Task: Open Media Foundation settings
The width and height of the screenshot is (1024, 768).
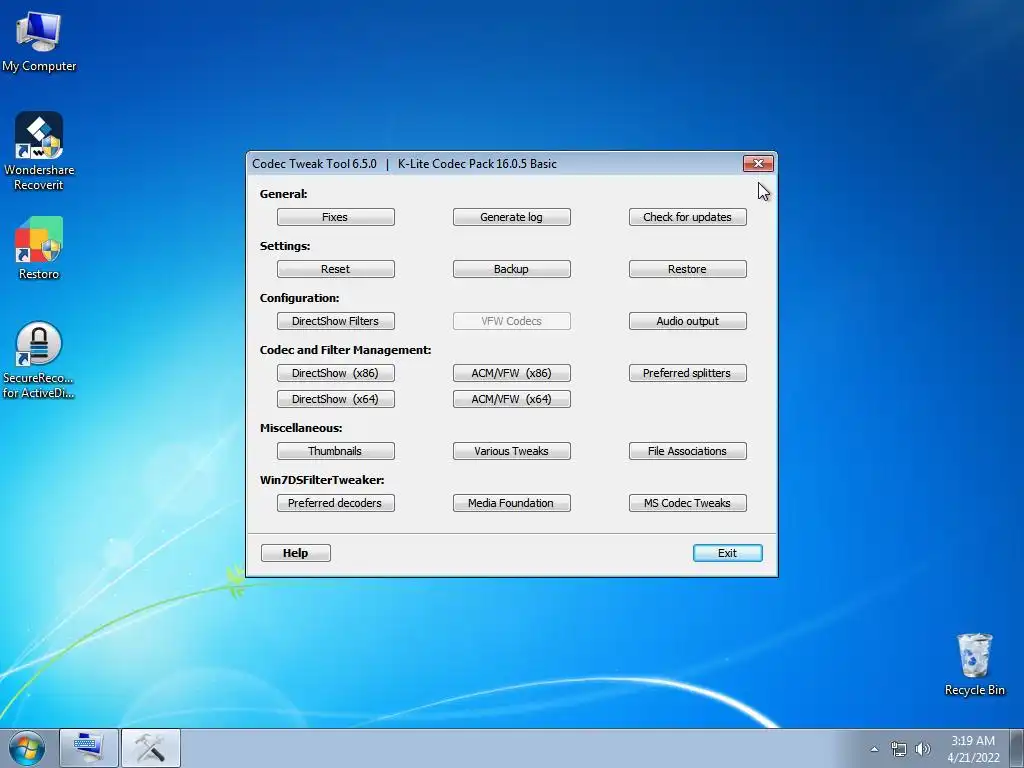Action: click(511, 503)
